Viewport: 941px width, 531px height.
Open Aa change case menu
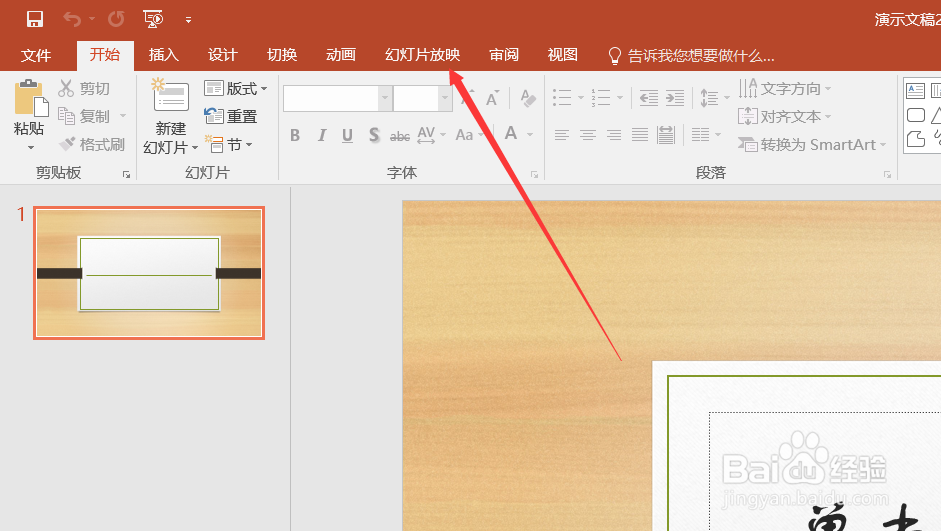[x=470, y=135]
